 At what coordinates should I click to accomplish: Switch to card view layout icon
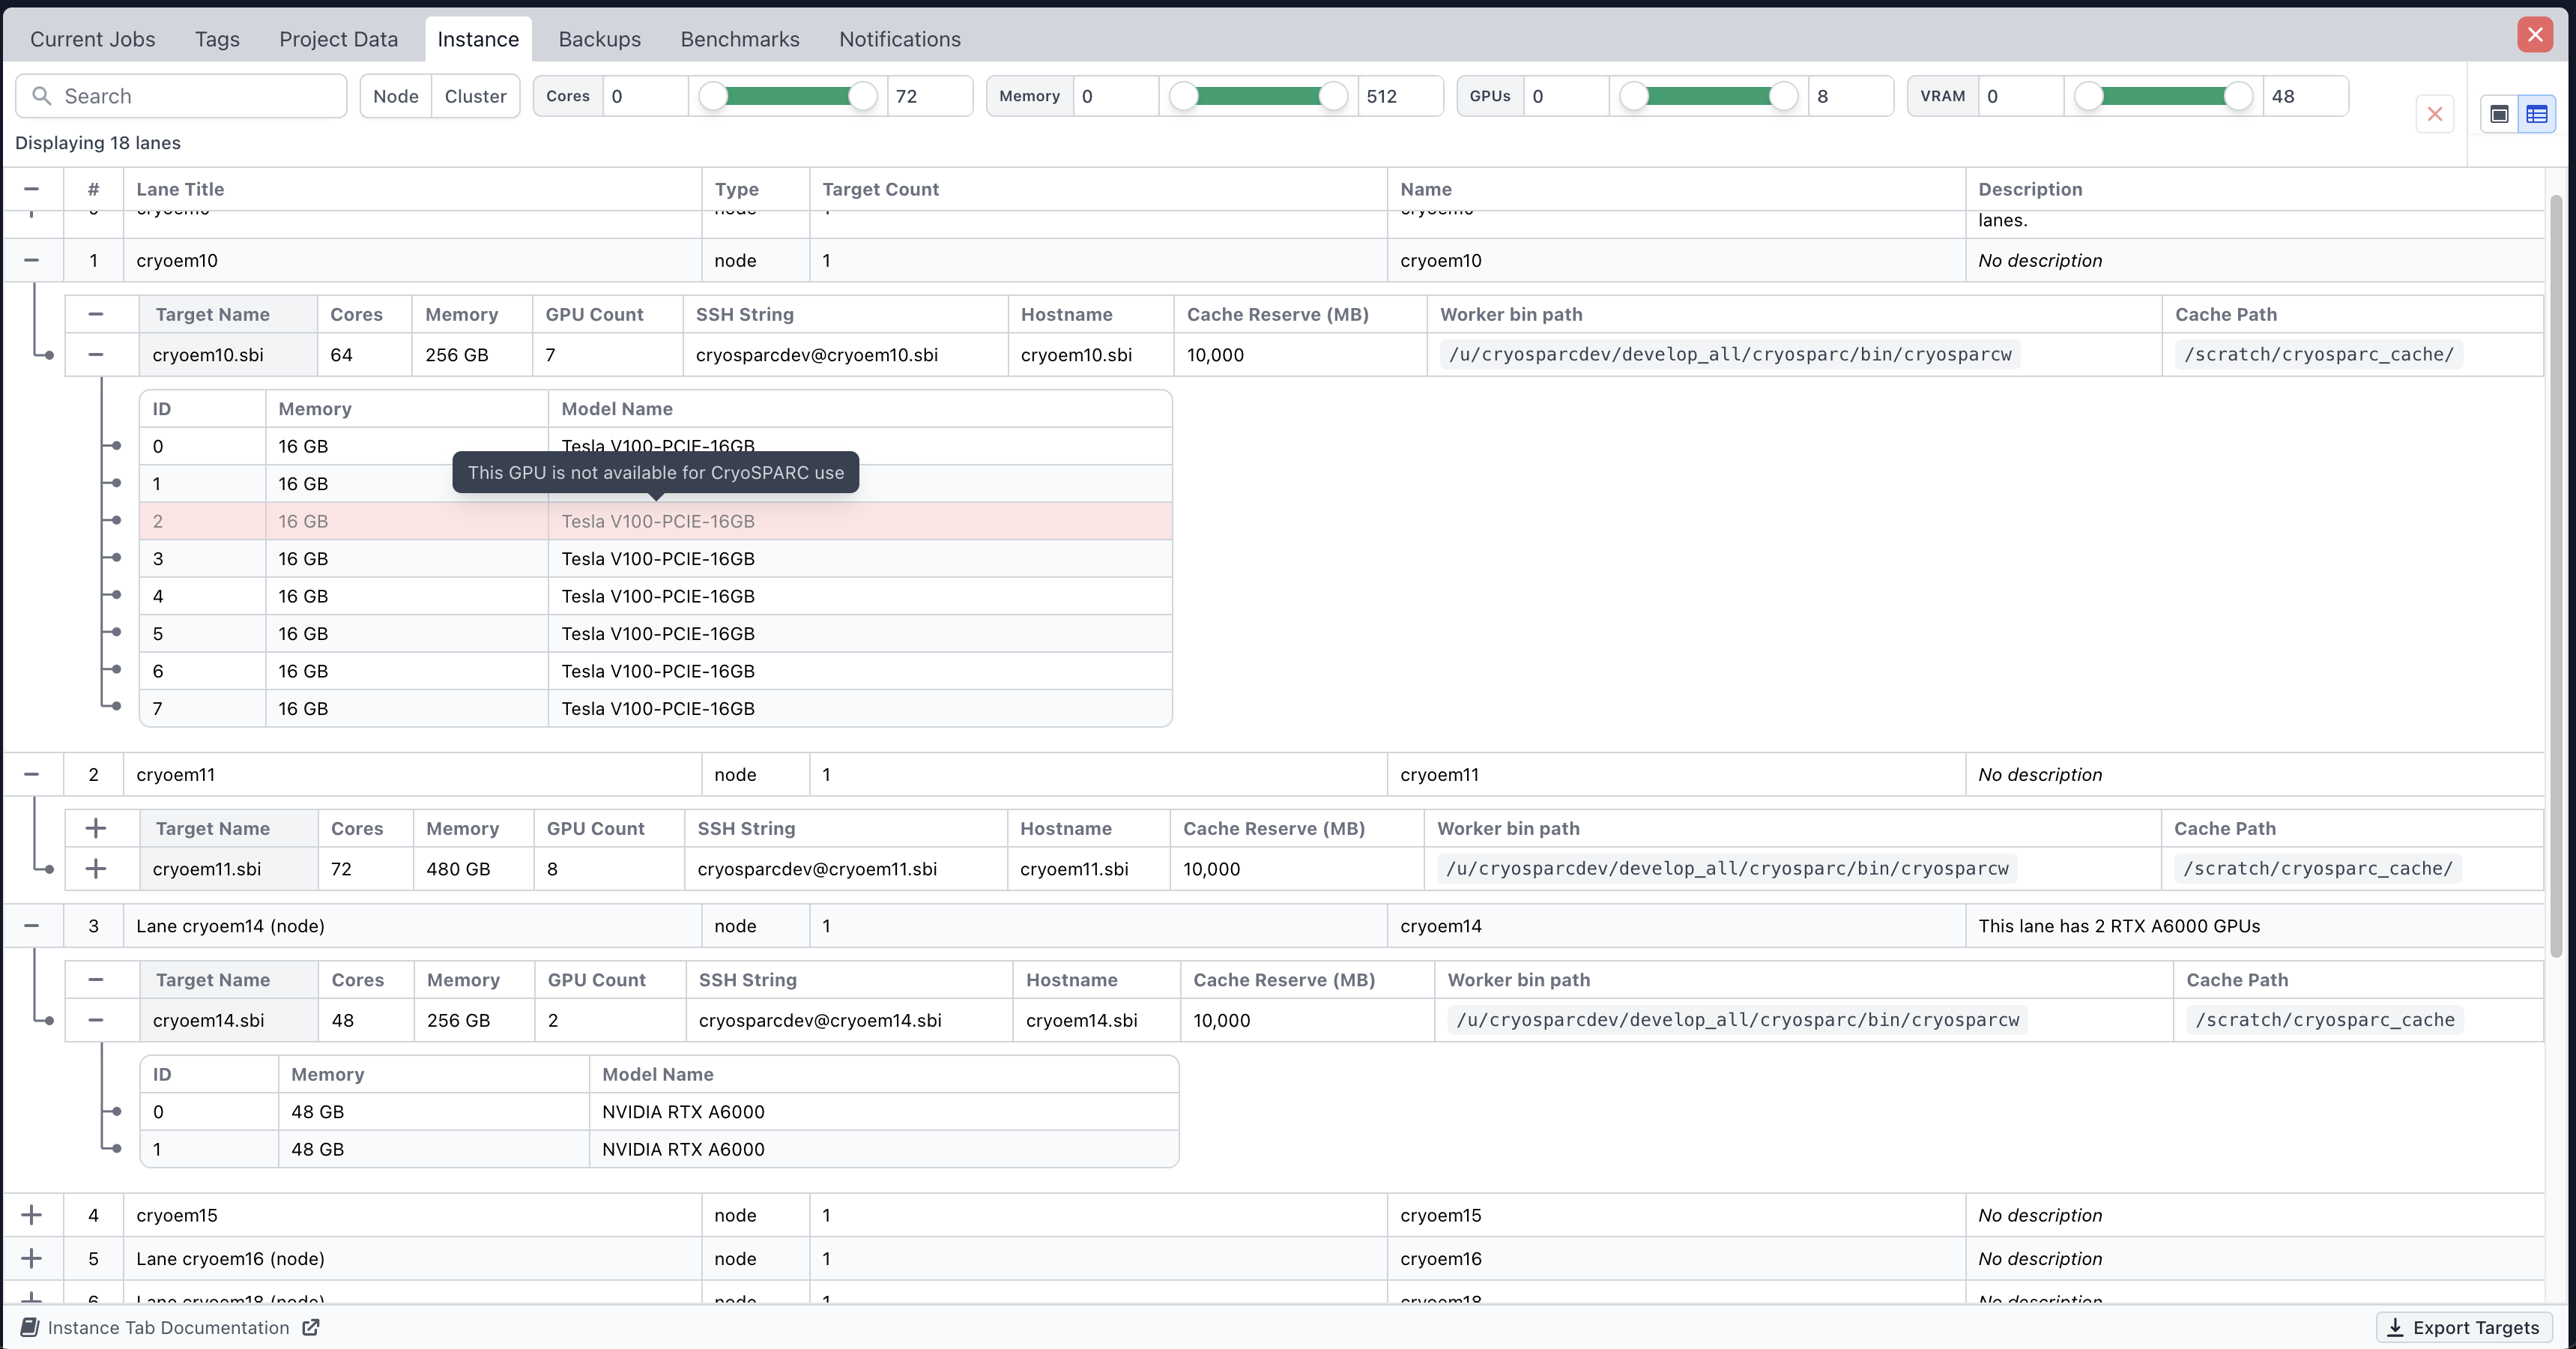point(2499,114)
